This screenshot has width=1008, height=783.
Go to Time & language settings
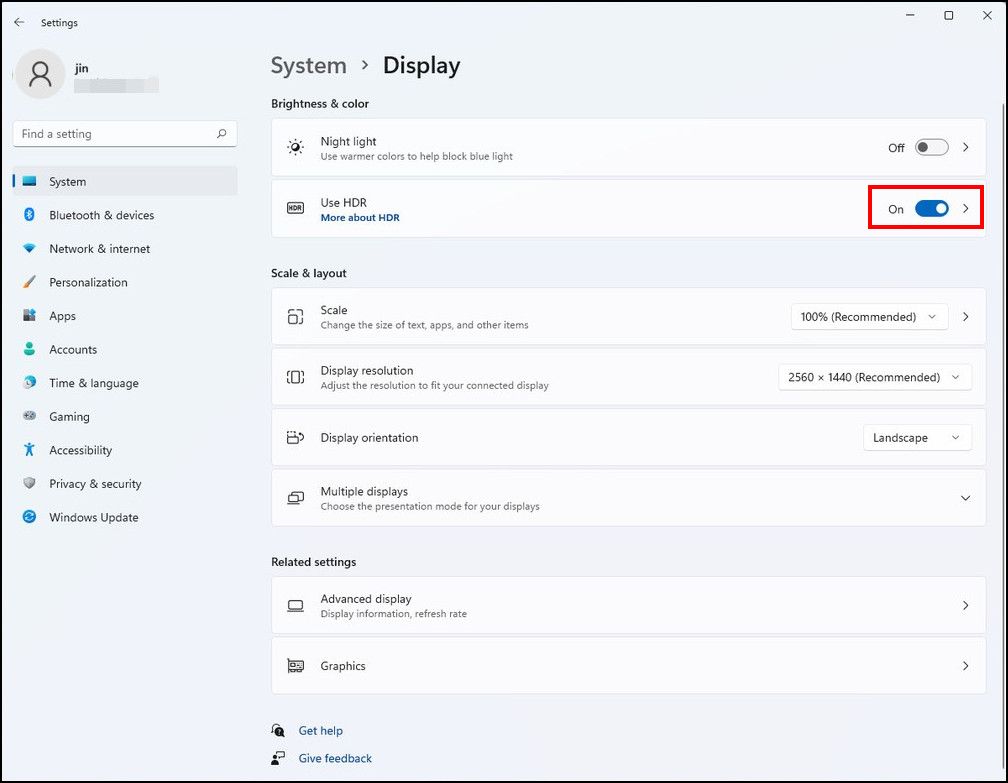pos(94,383)
